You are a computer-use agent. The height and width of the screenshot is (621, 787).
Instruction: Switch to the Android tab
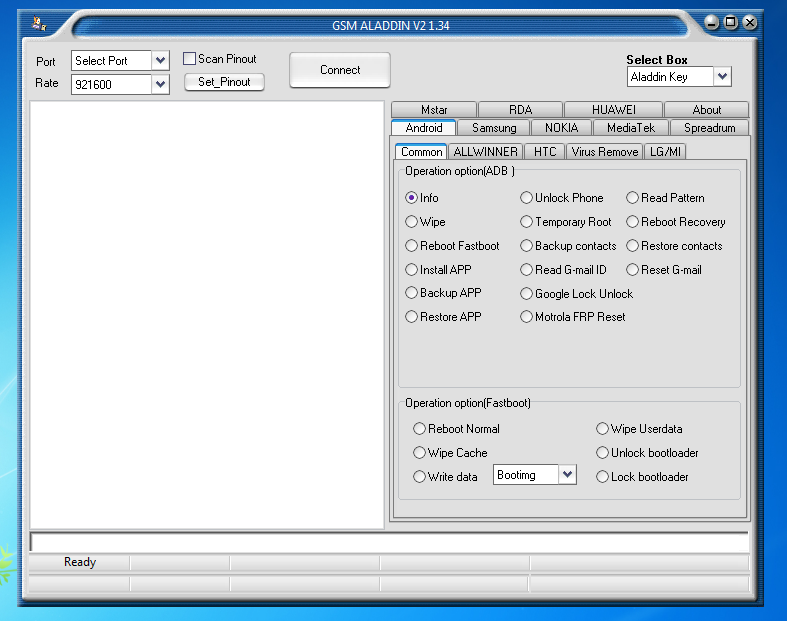pos(424,128)
